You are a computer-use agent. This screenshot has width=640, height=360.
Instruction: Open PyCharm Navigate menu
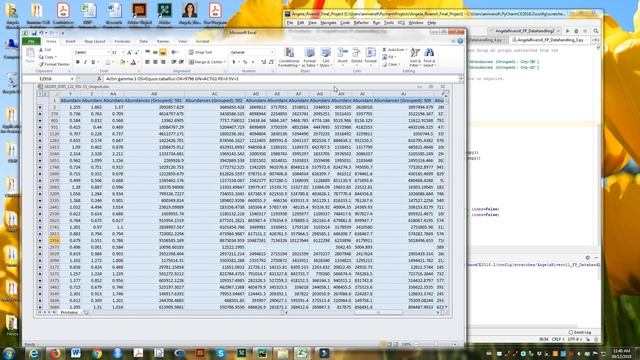tap(328, 23)
